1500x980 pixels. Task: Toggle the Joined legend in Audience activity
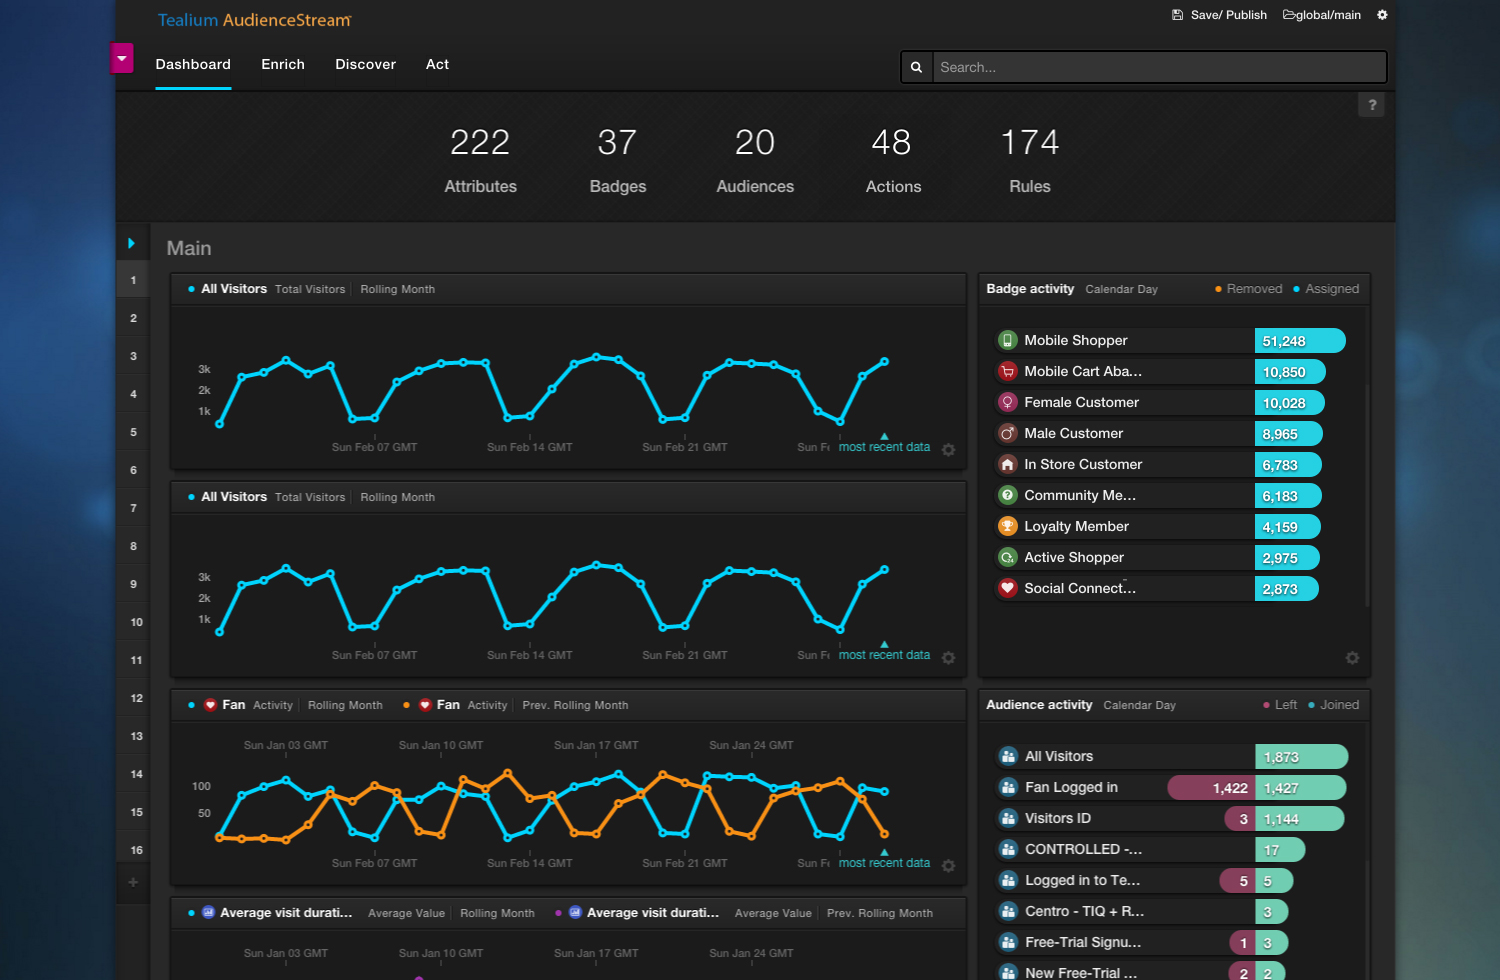tap(1334, 705)
